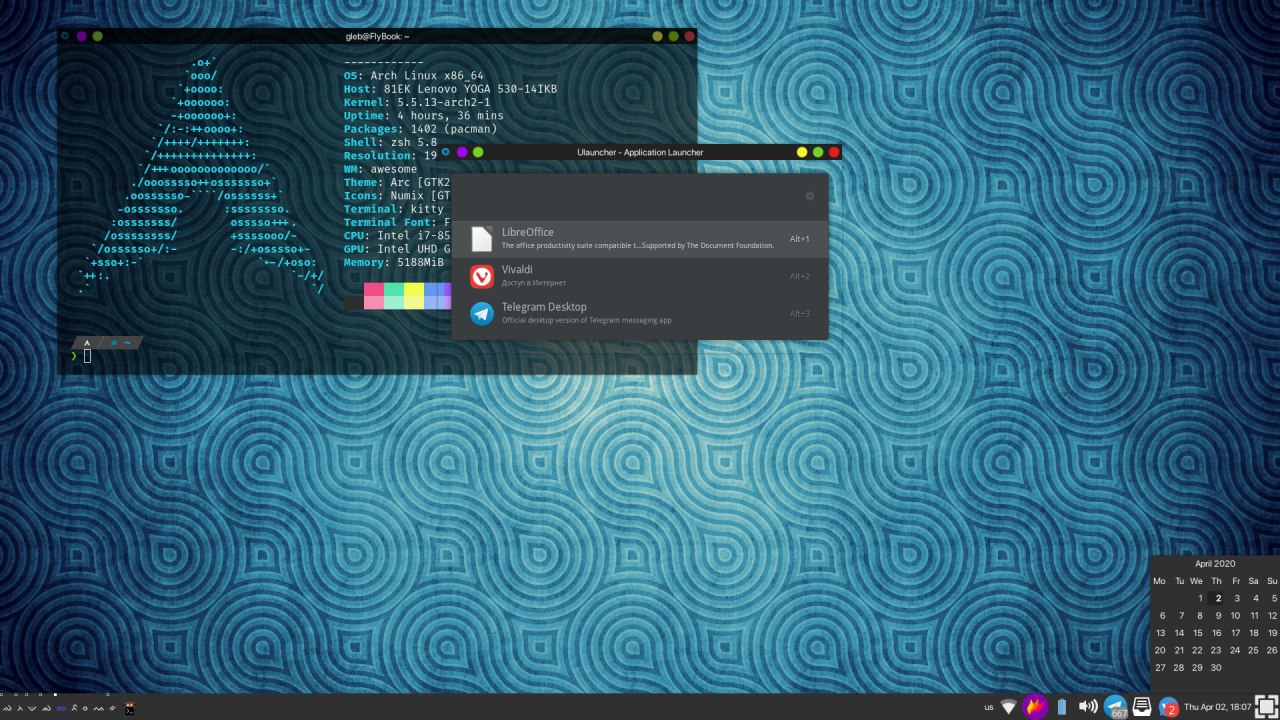The image size is (1280, 720).
Task: Click the yellow-green button on the terminal titlebar
Action: [x=657, y=36]
